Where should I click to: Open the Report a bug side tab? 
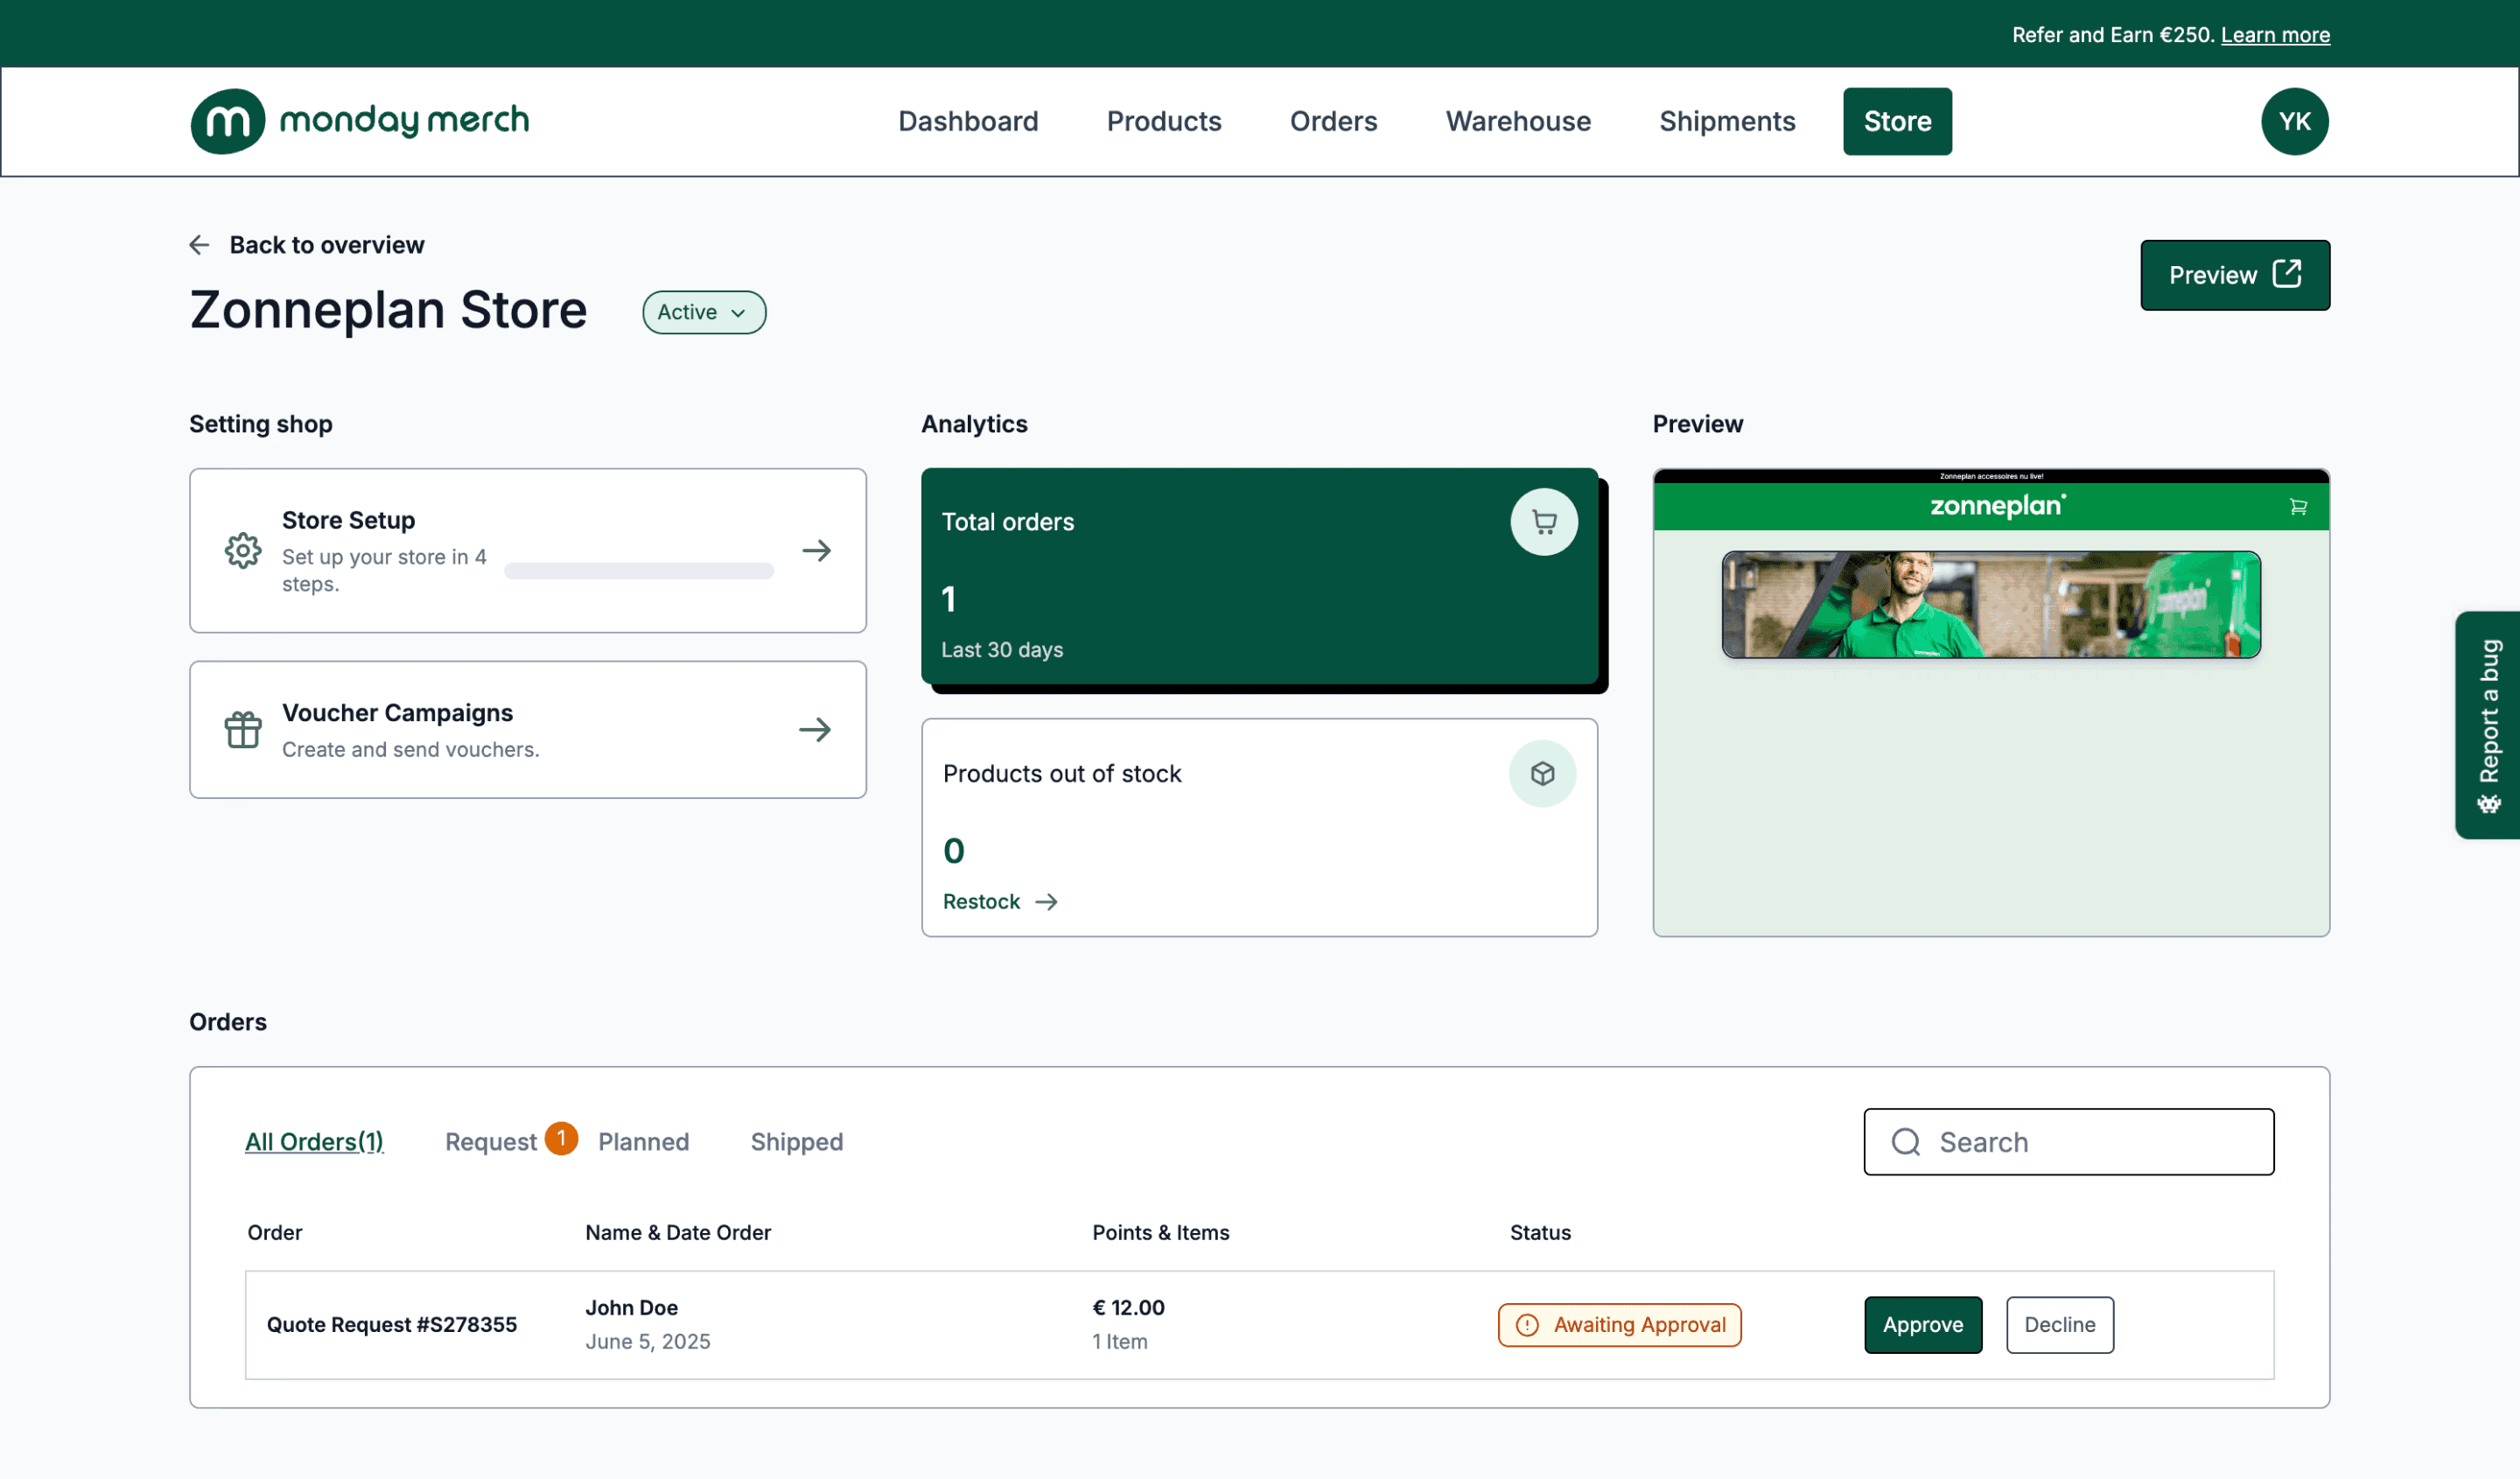[x=2487, y=725]
